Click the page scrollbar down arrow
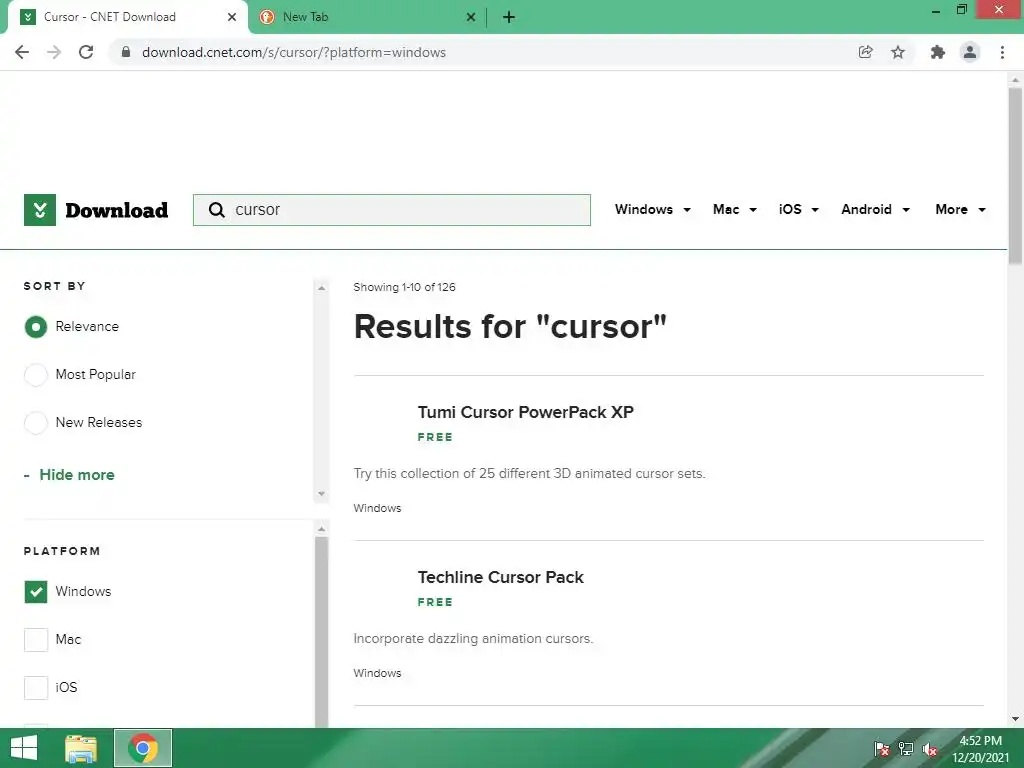1024x768 pixels. 1015,719
